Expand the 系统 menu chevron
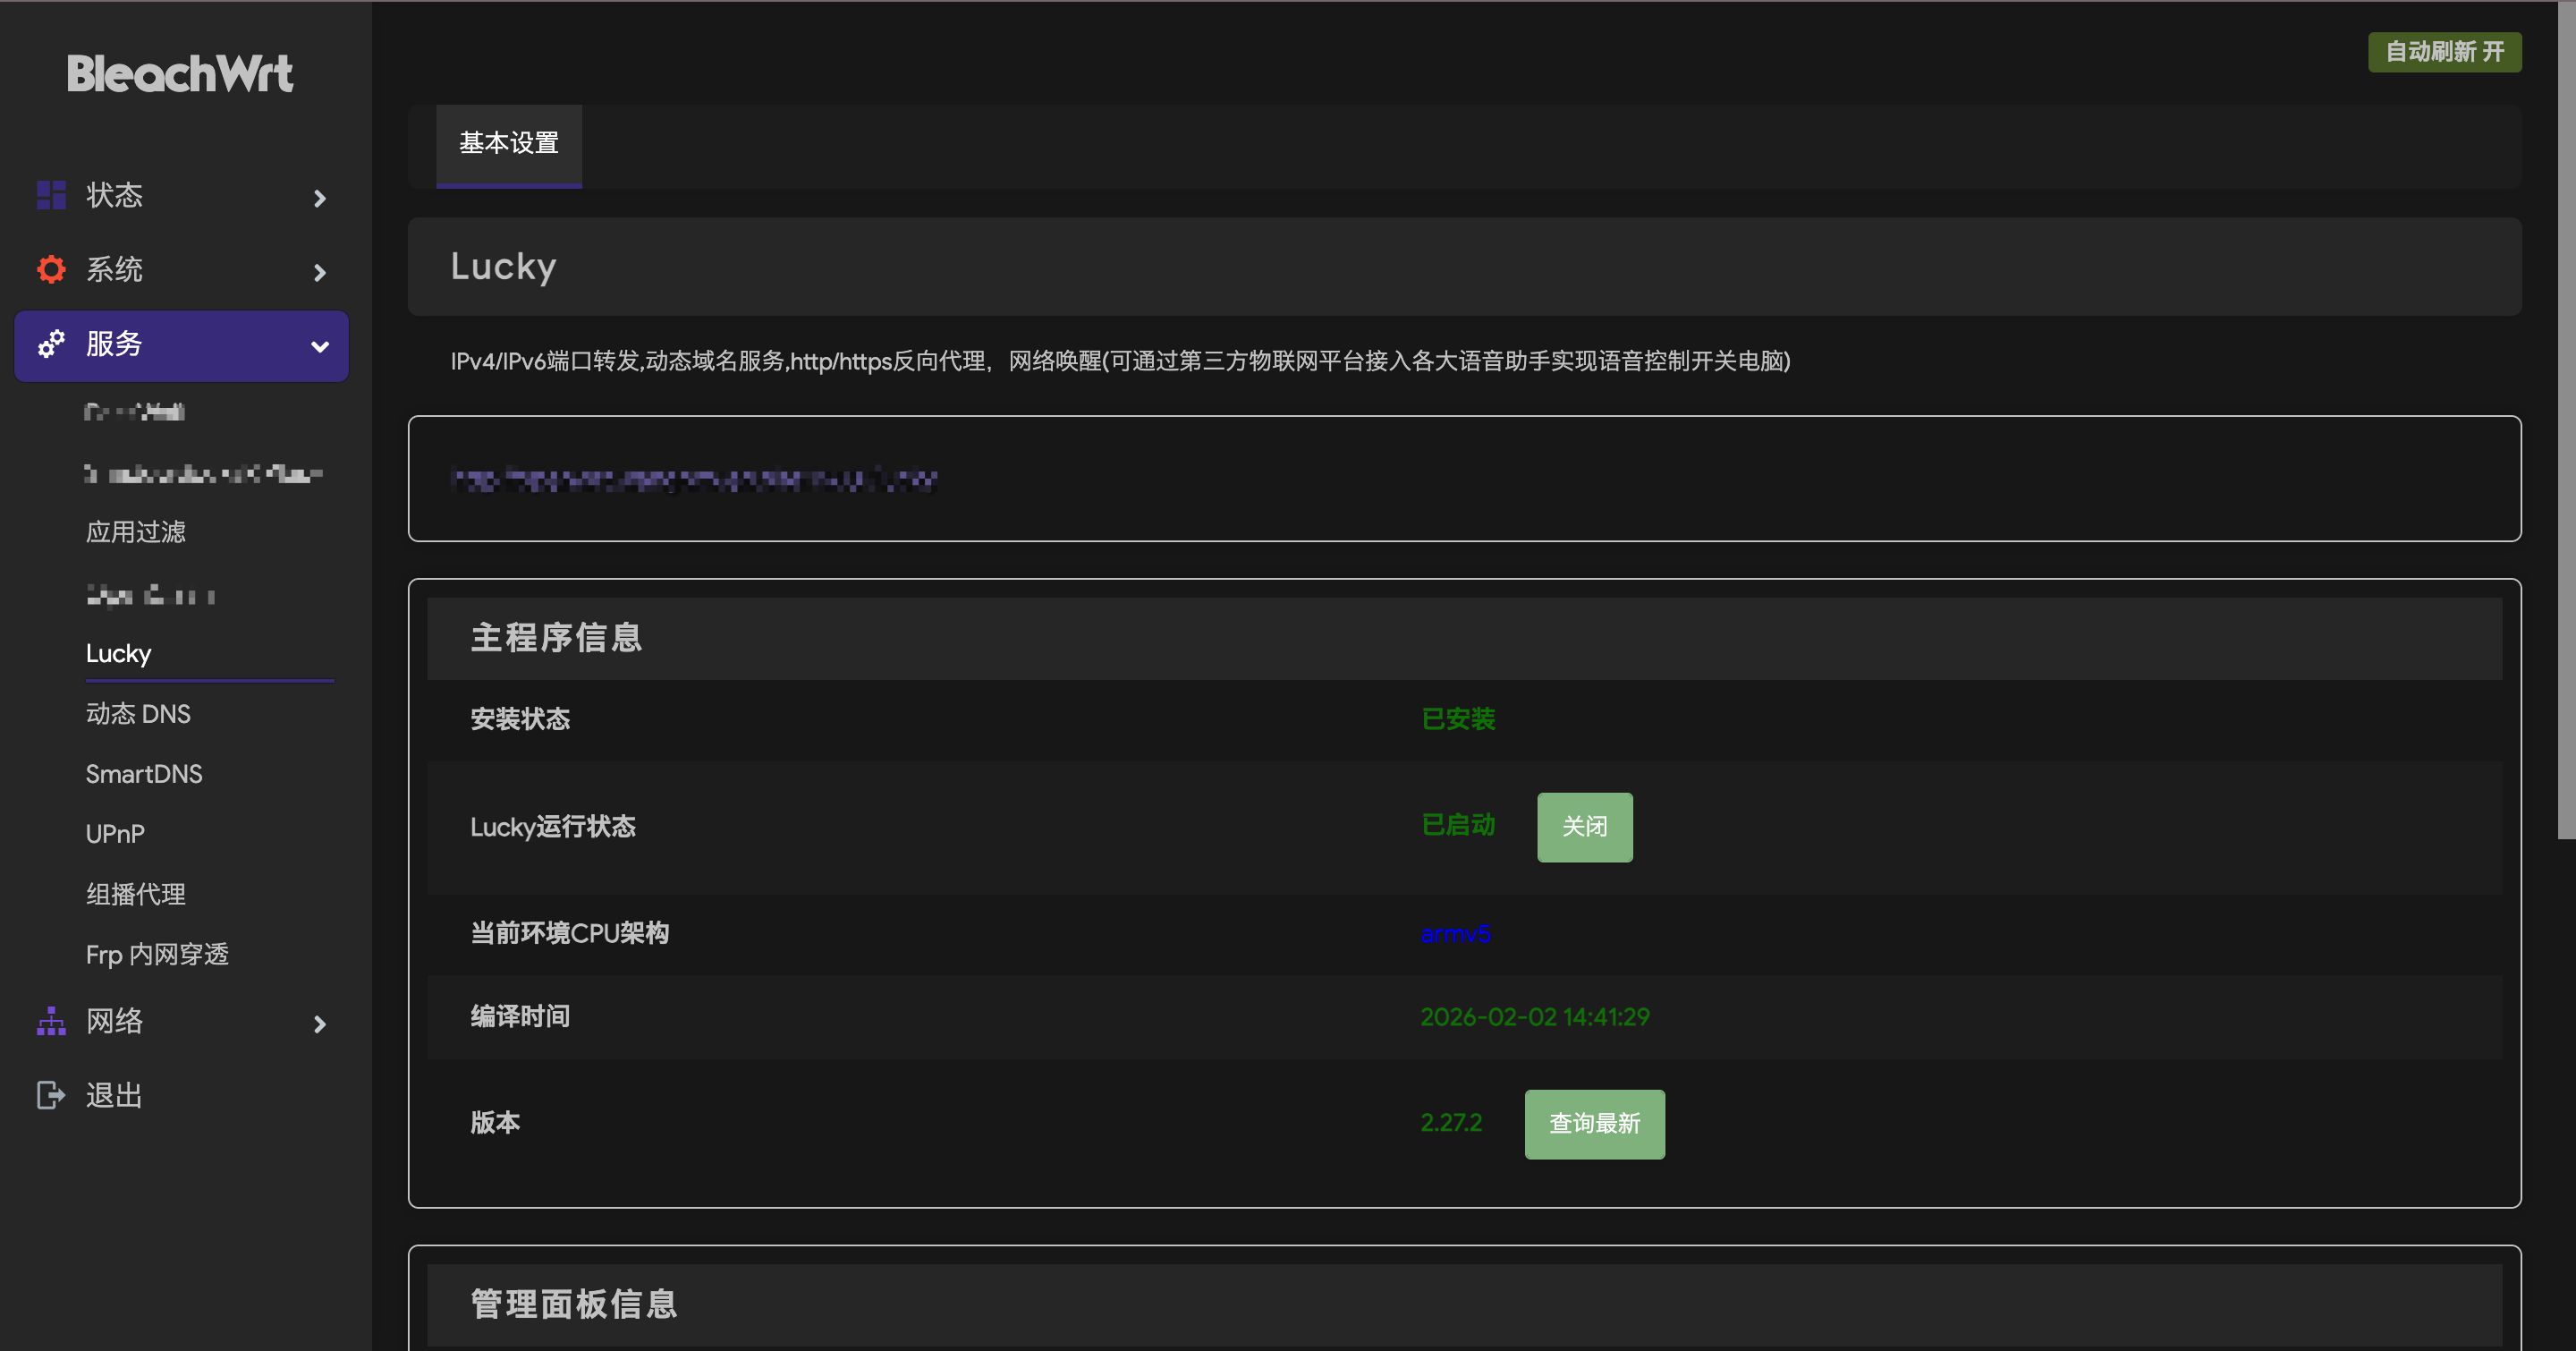Screen dimensions: 2576x1351 pyautogui.click(x=320, y=272)
